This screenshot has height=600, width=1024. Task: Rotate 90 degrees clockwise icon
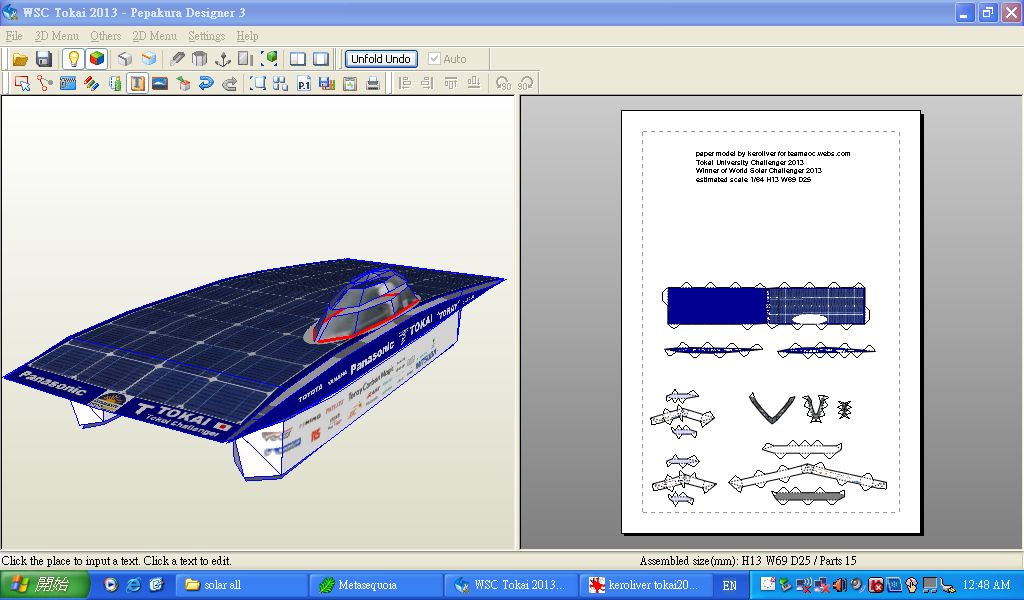(x=526, y=84)
